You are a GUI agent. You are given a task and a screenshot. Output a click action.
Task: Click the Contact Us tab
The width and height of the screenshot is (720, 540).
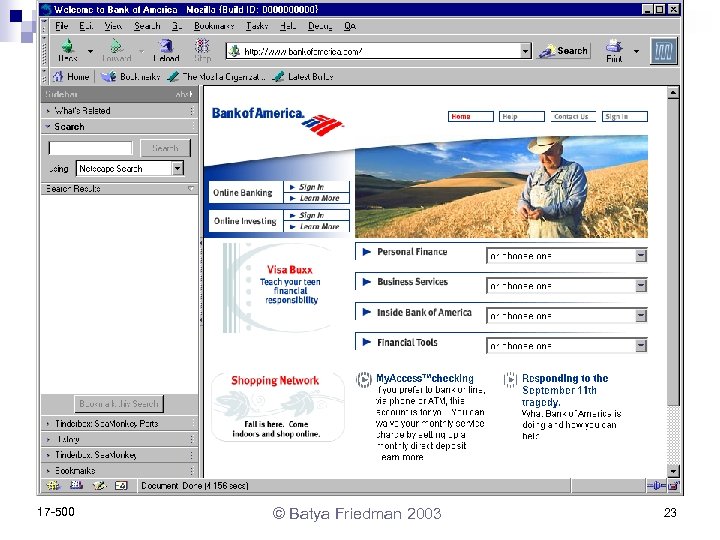click(x=573, y=117)
